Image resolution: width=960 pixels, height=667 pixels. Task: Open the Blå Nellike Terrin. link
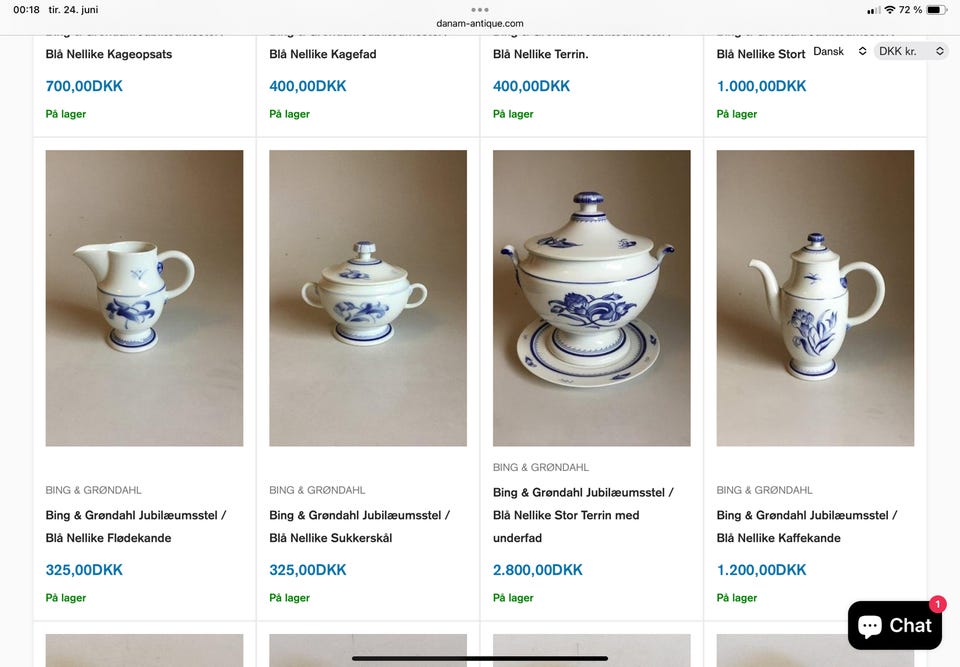tap(541, 54)
